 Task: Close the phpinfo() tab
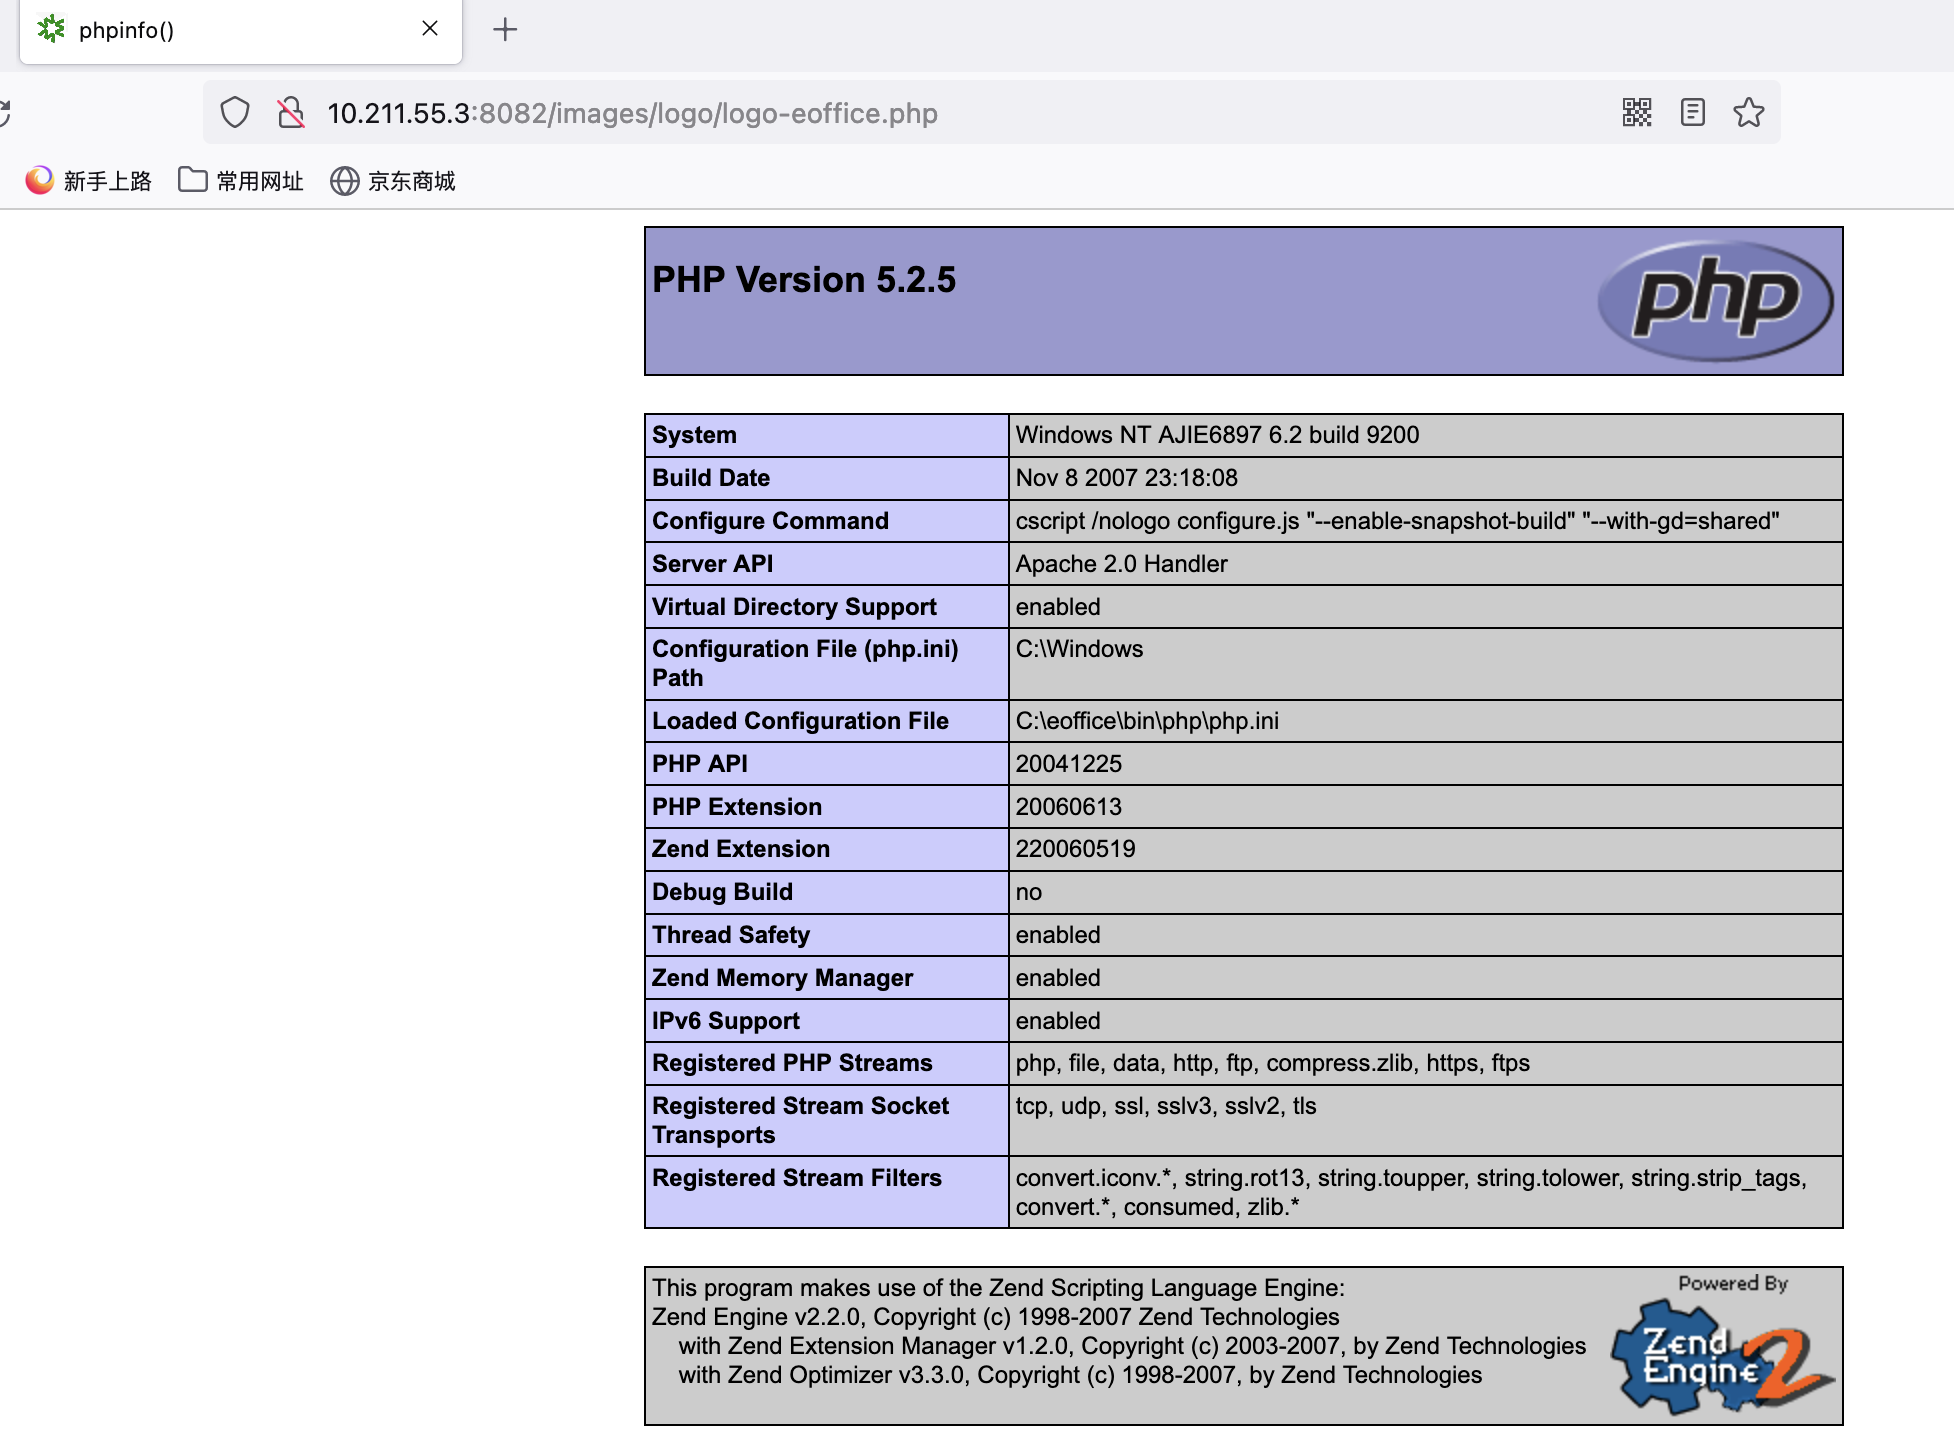tap(430, 29)
